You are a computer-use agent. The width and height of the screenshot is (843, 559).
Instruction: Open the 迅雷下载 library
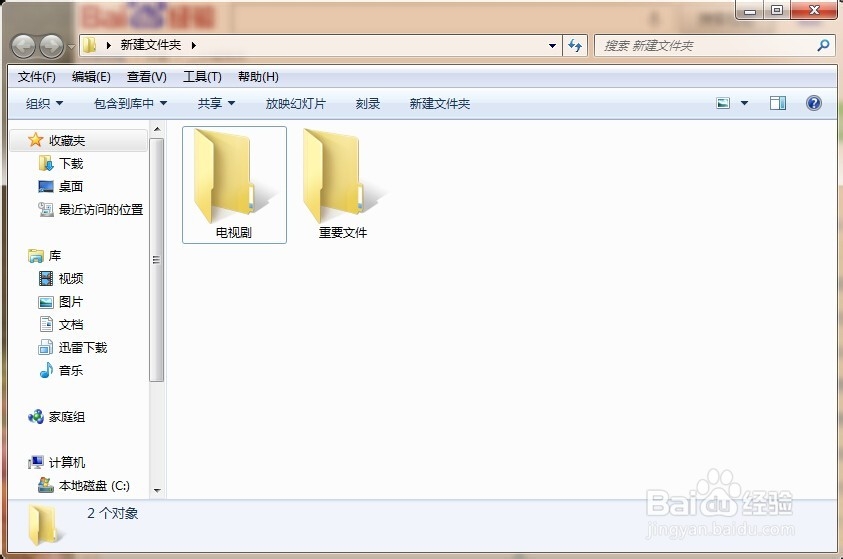83,348
